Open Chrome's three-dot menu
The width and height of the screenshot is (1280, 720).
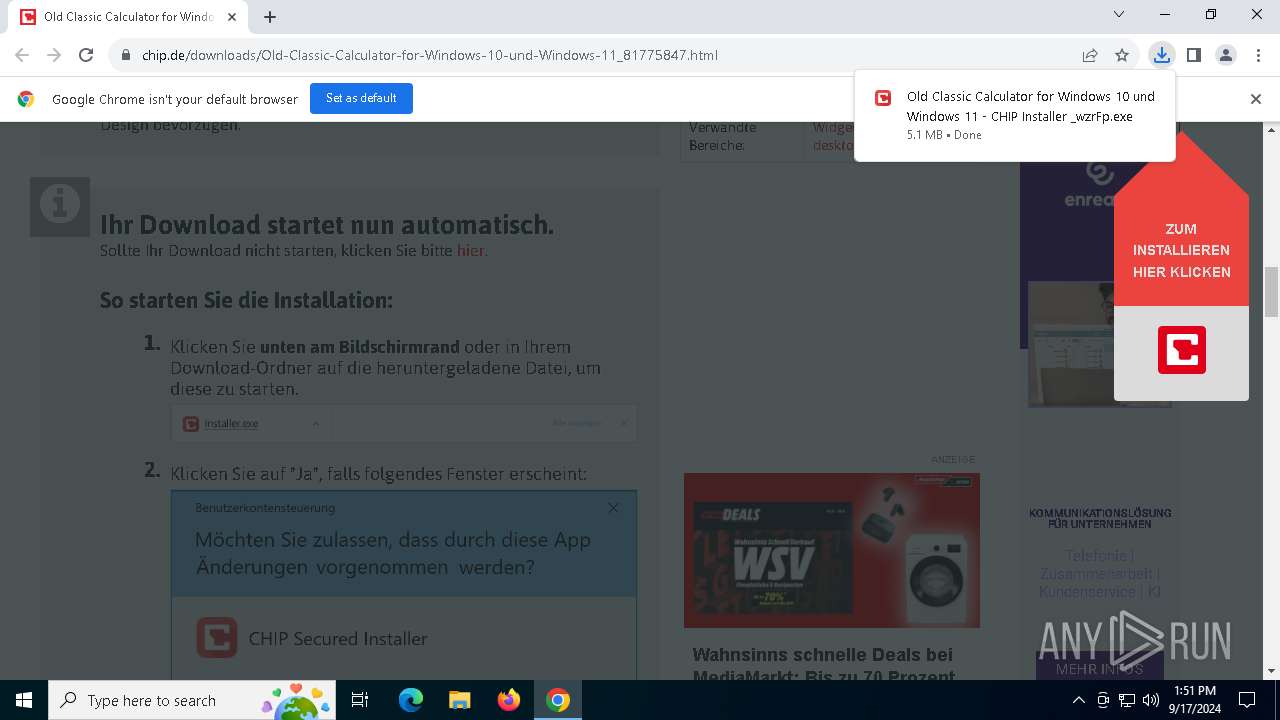click(1257, 55)
